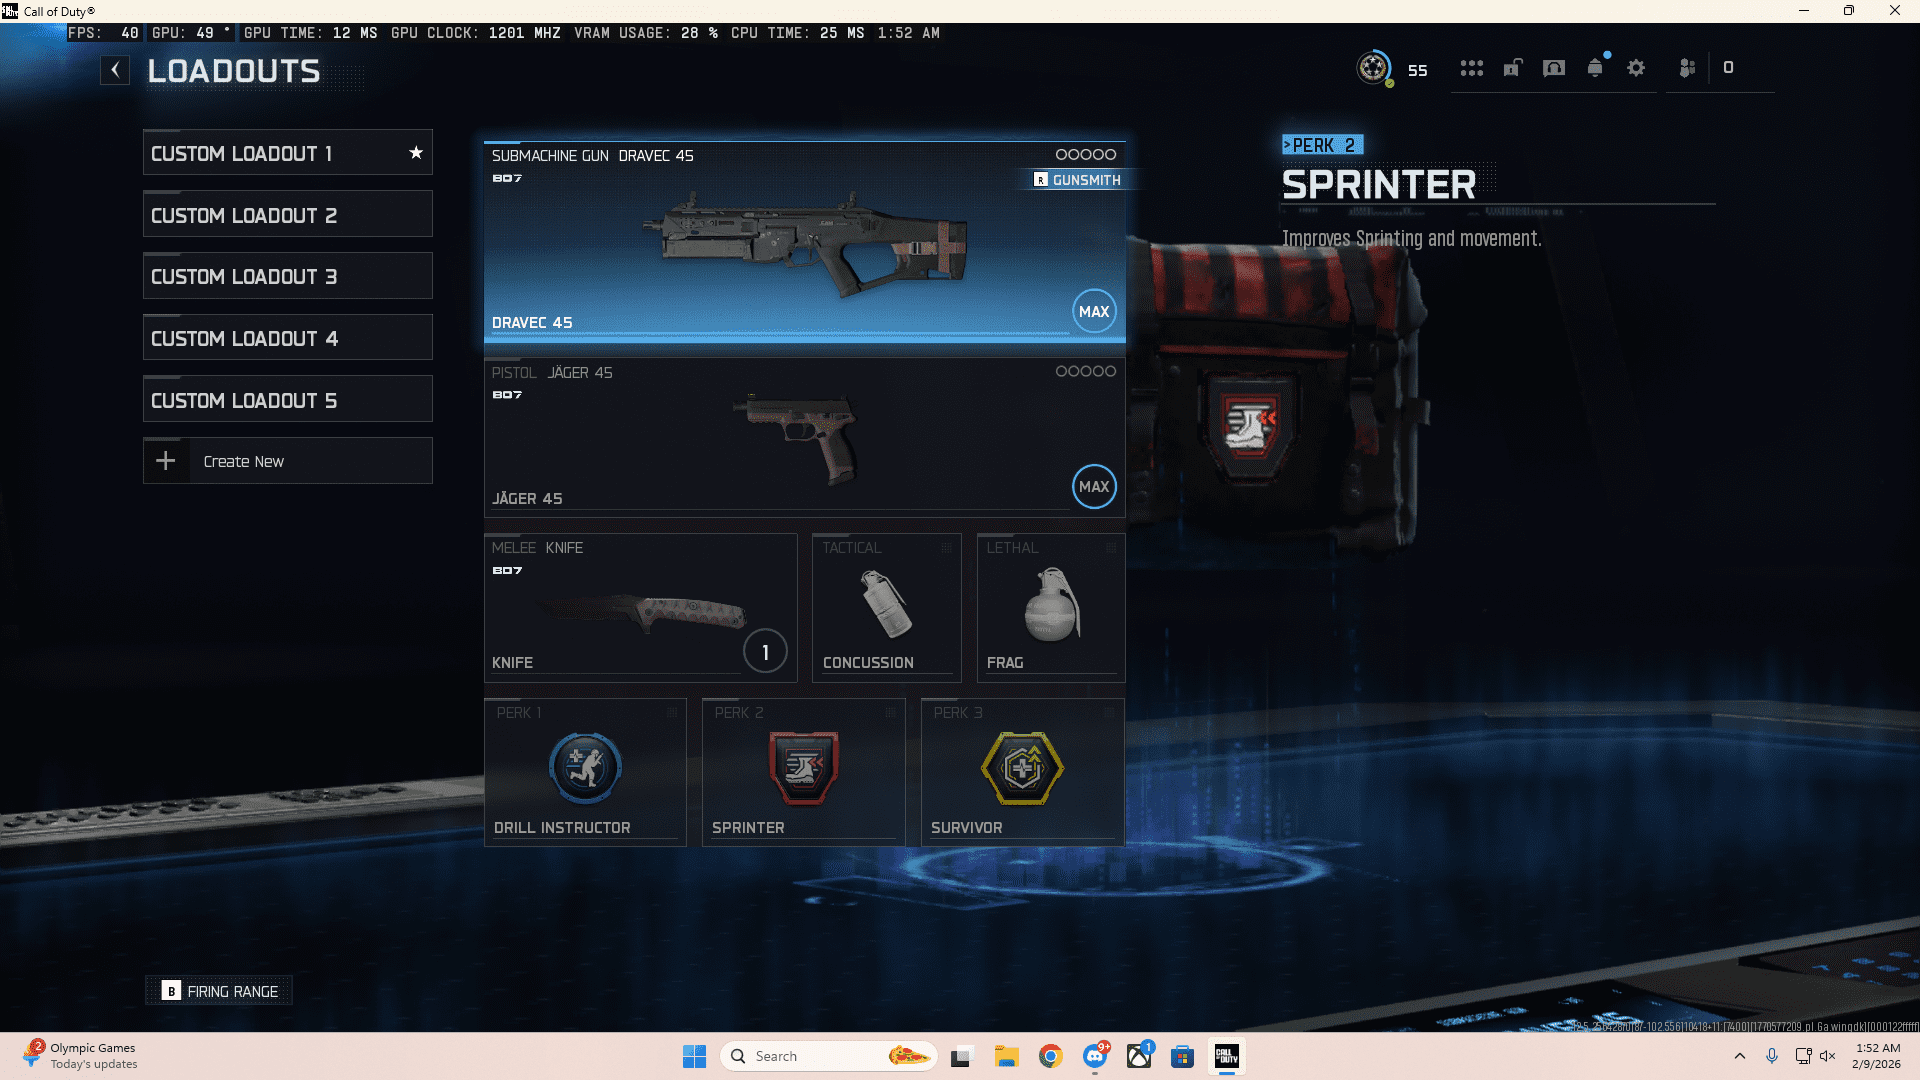Click 'Improves Sprinting and movement.' description
Viewport: 1920px width, 1080px height.
(1411, 238)
